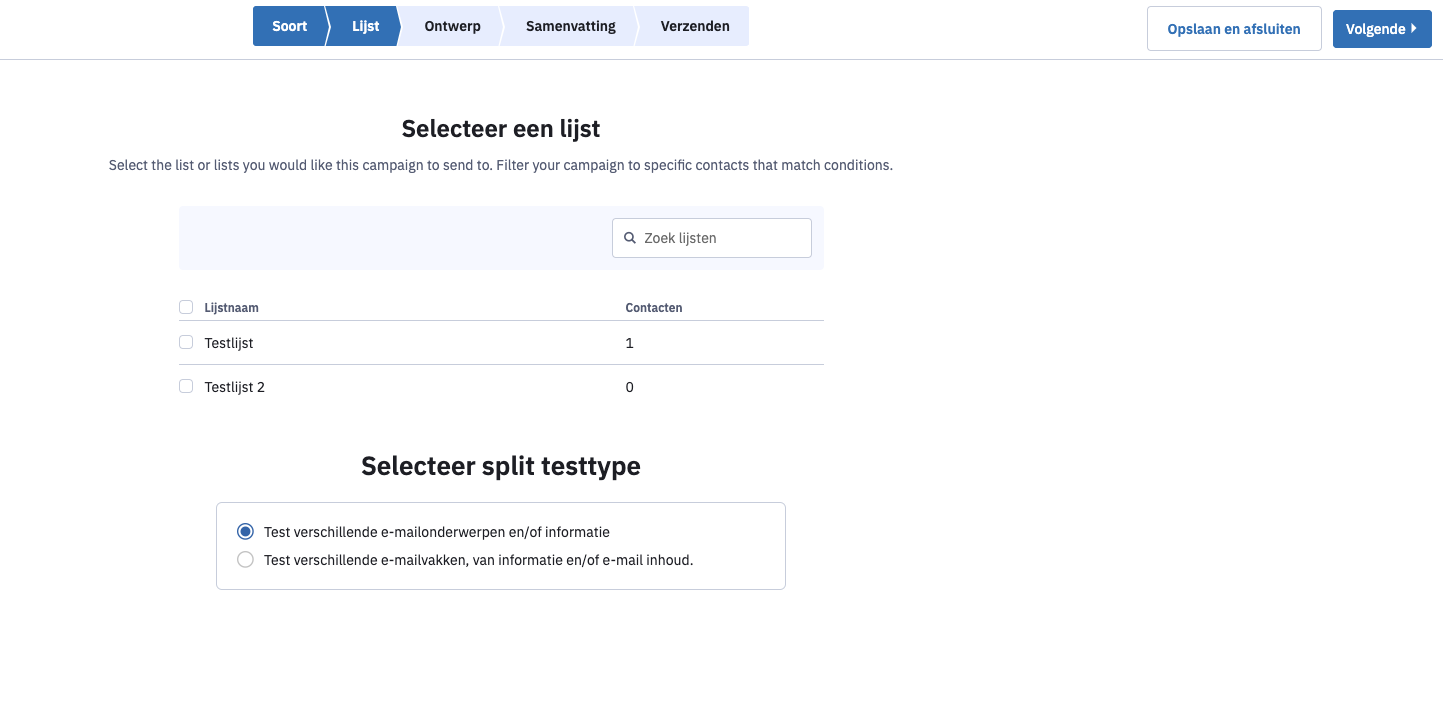Check the select-all Lijstnaam checkbox
The image size is (1443, 703).
[x=186, y=307]
